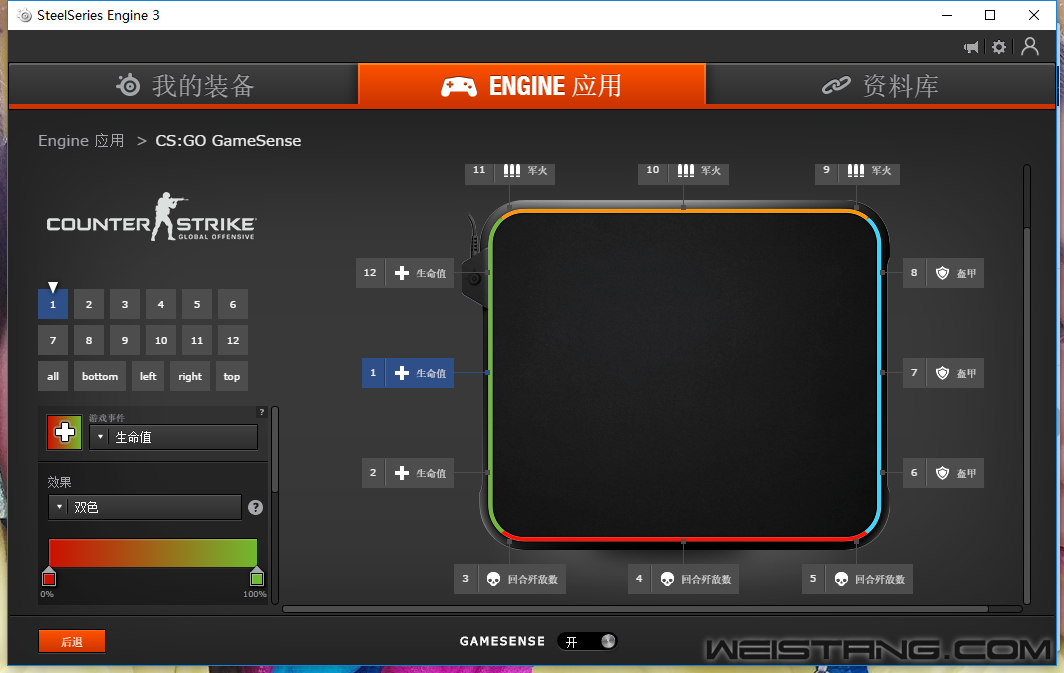Screen dimensions: 1064x673
Task: Switch GameSense toggle off
Action: pyautogui.click(x=588, y=641)
